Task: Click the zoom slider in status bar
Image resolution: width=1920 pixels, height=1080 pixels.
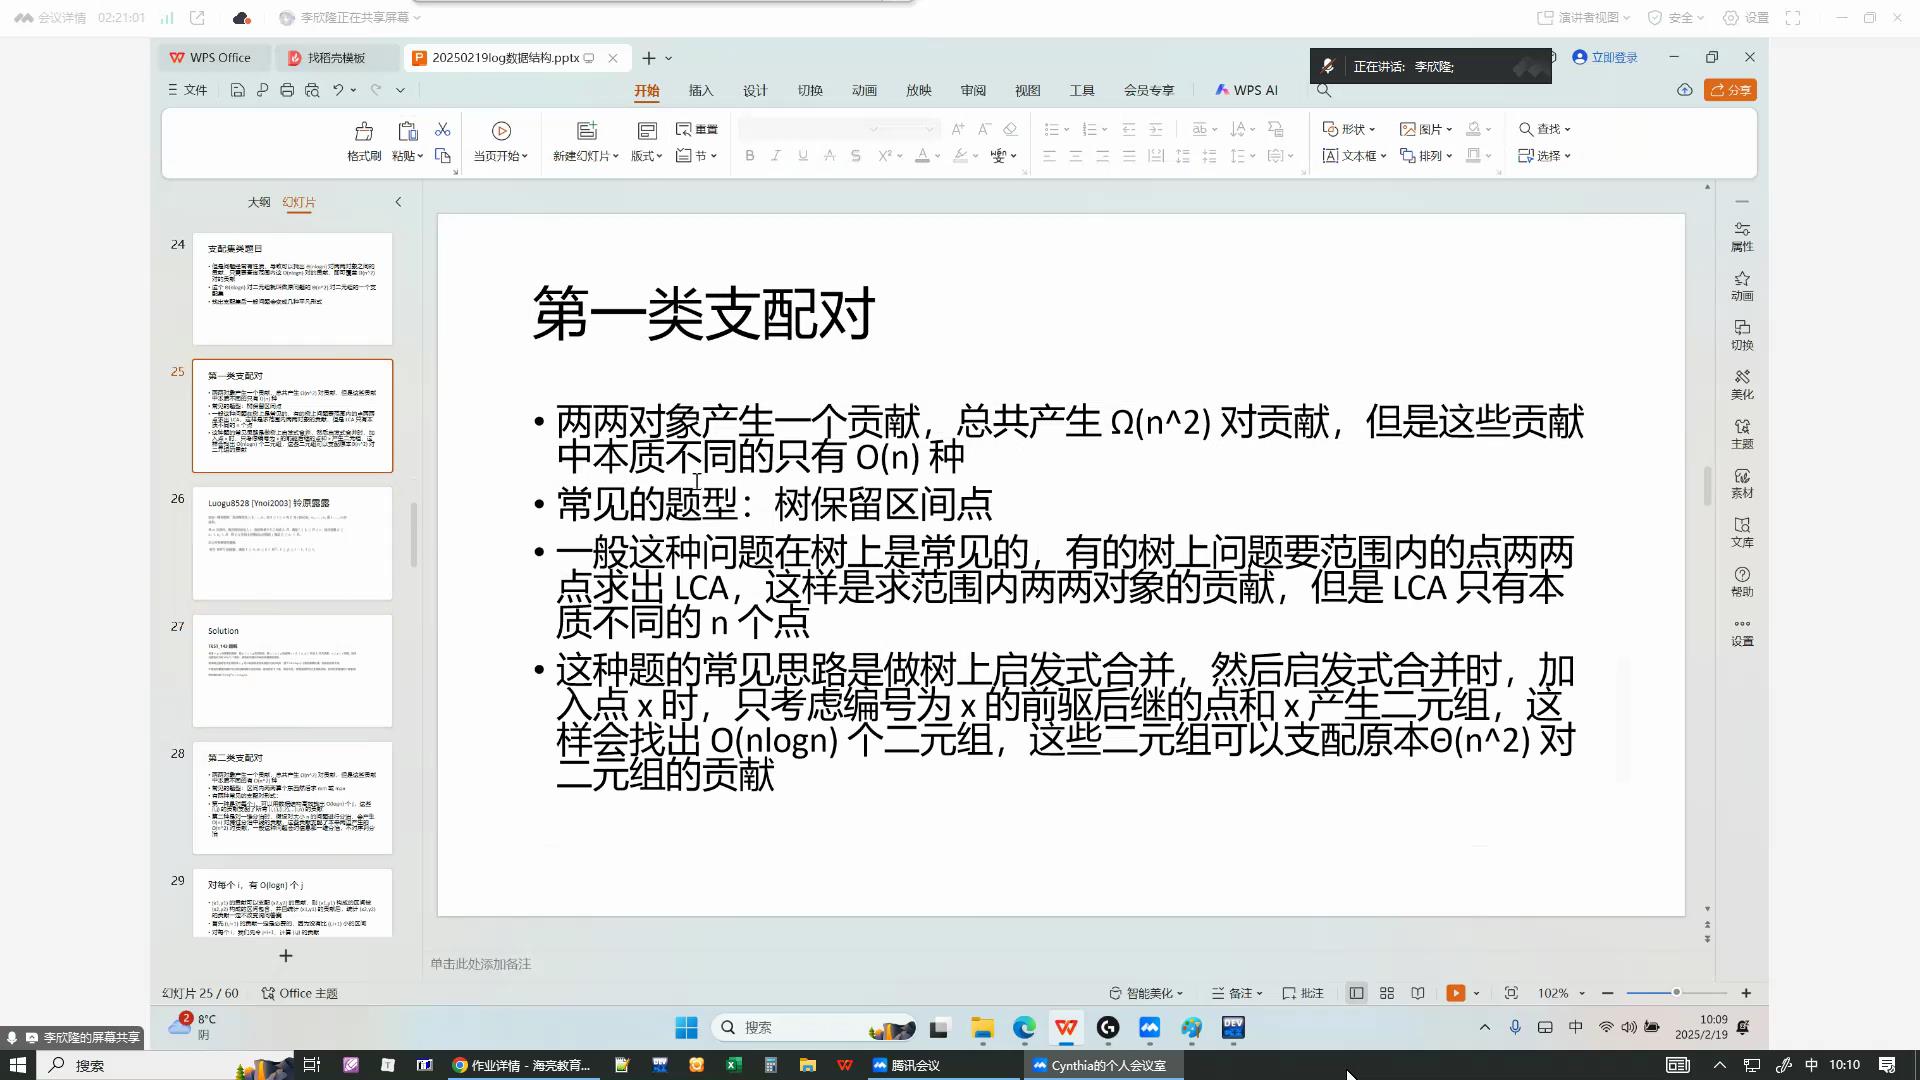Action: pos(1676,993)
